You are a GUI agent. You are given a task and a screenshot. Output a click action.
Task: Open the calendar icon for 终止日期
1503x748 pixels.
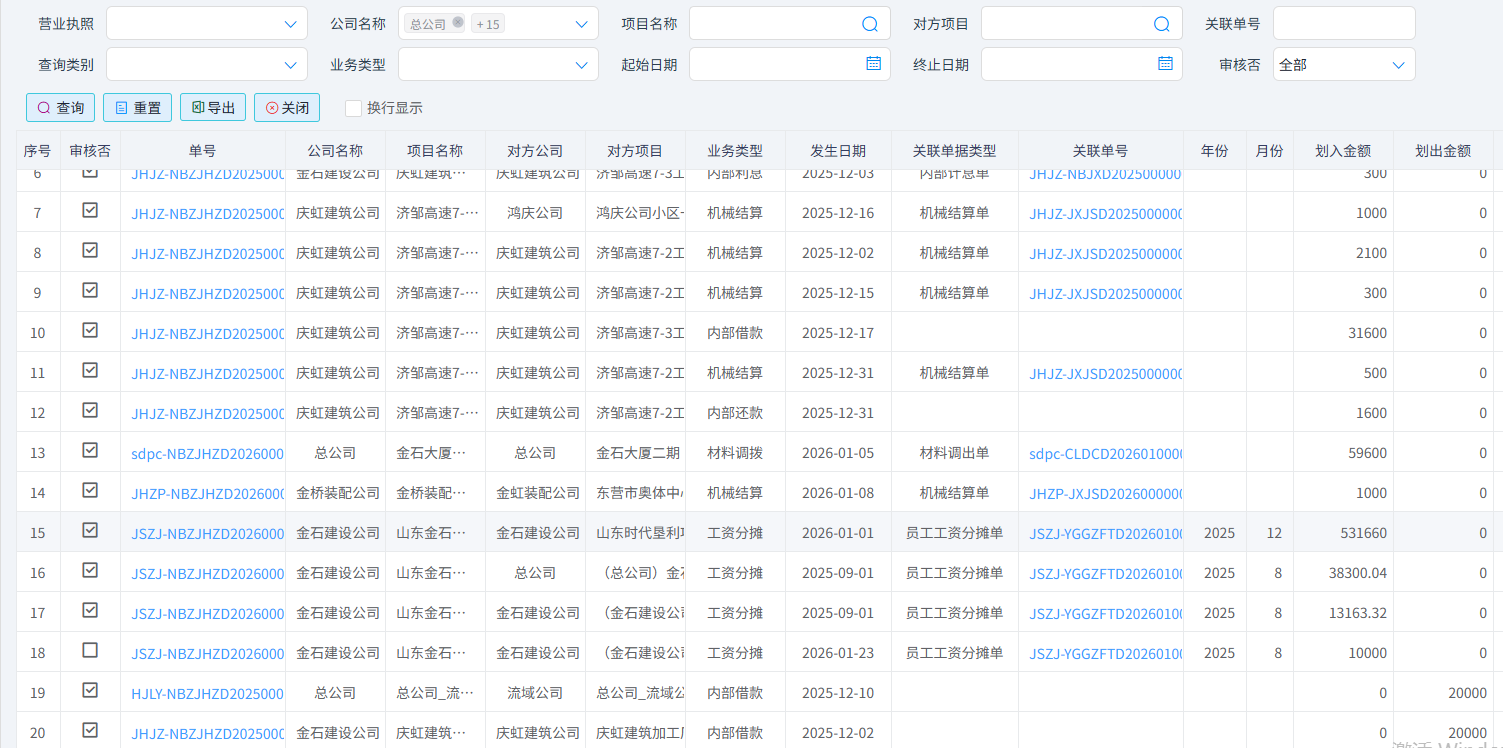point(1165,63)
